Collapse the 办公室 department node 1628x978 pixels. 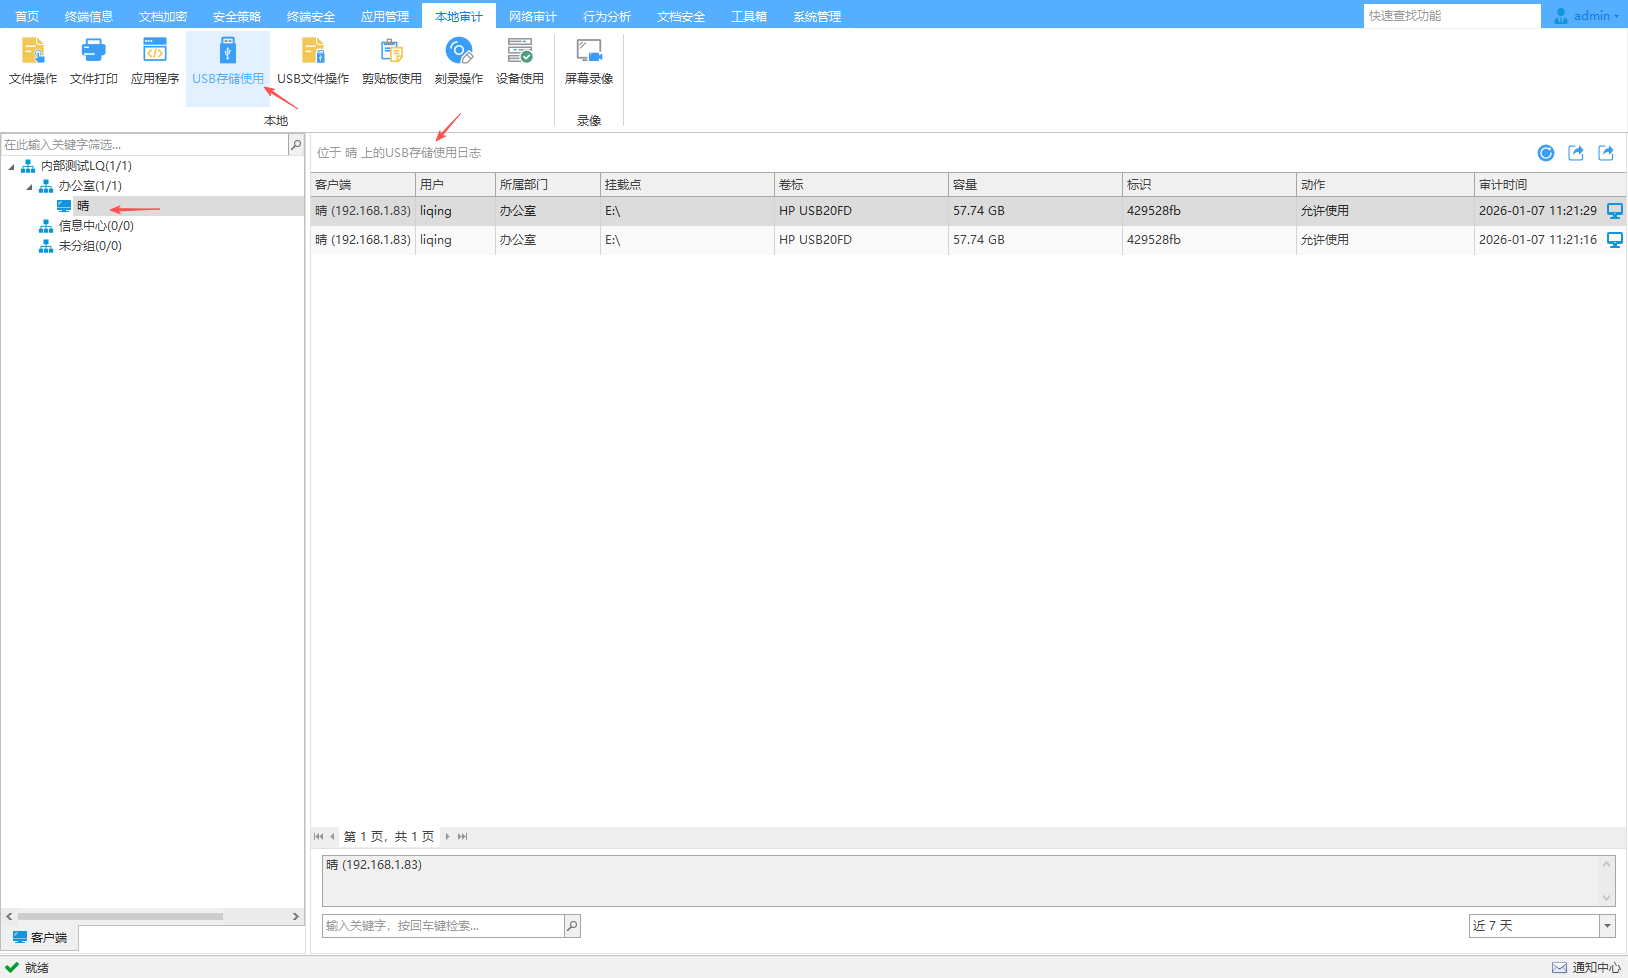[30, 187]
